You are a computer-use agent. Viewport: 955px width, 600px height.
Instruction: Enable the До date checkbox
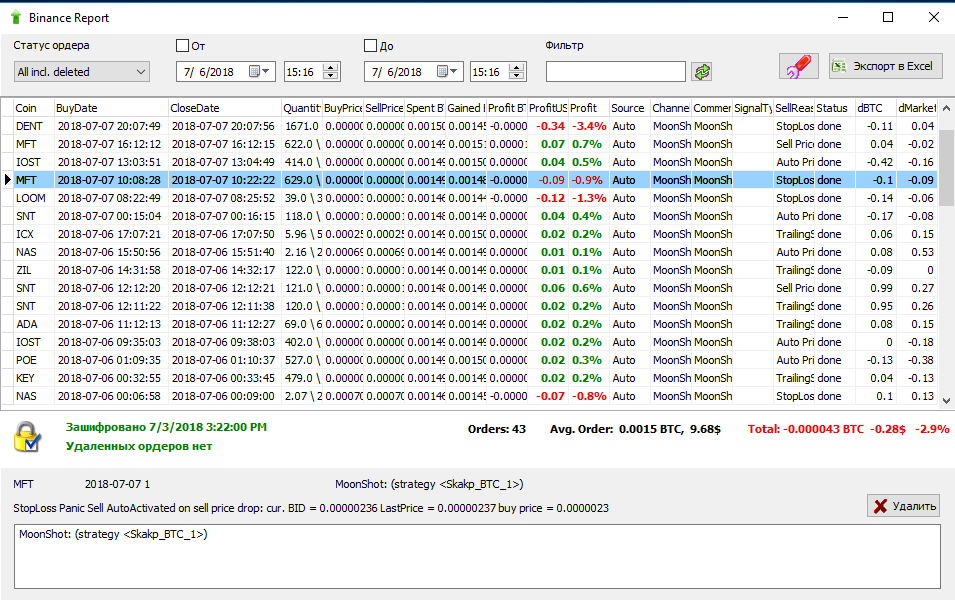[x=370, y=45]
